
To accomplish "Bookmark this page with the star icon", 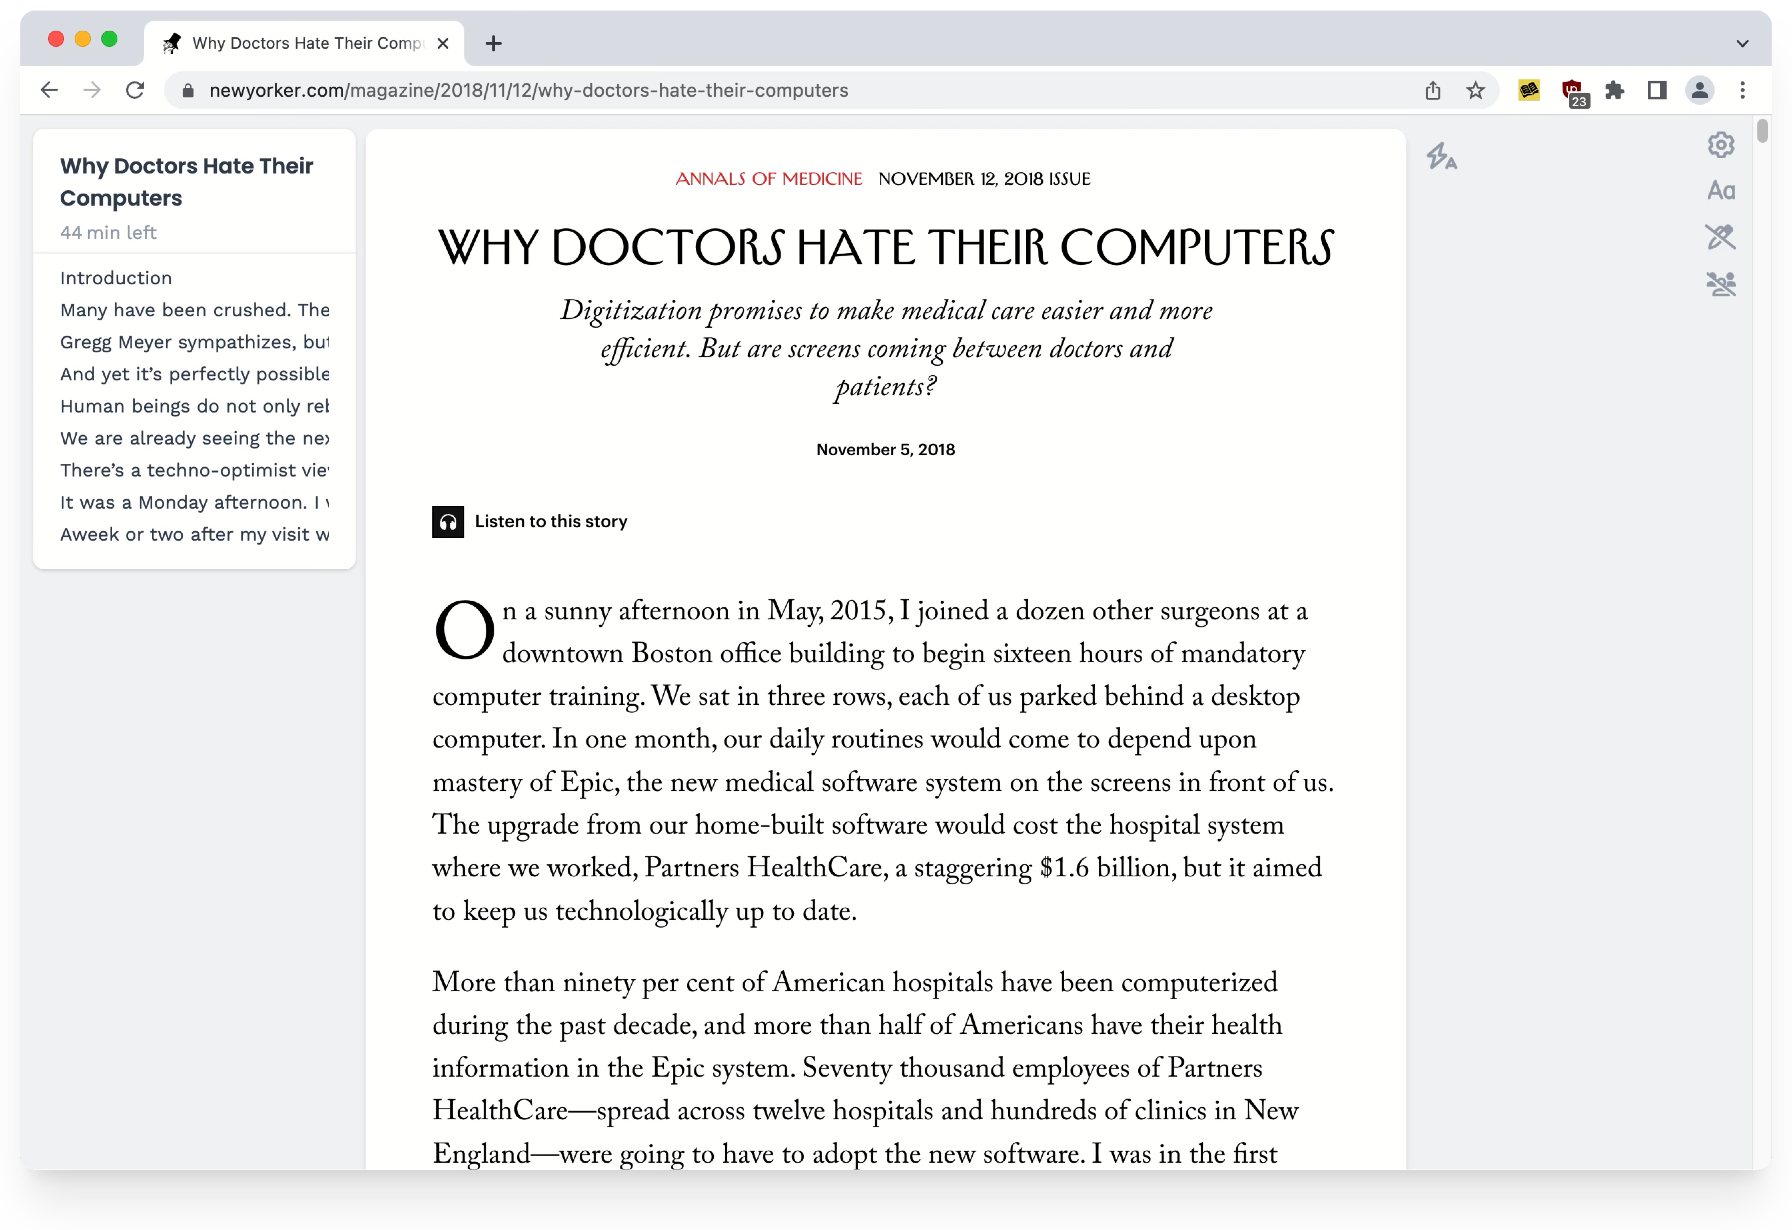I will [x=1476, y=91].
